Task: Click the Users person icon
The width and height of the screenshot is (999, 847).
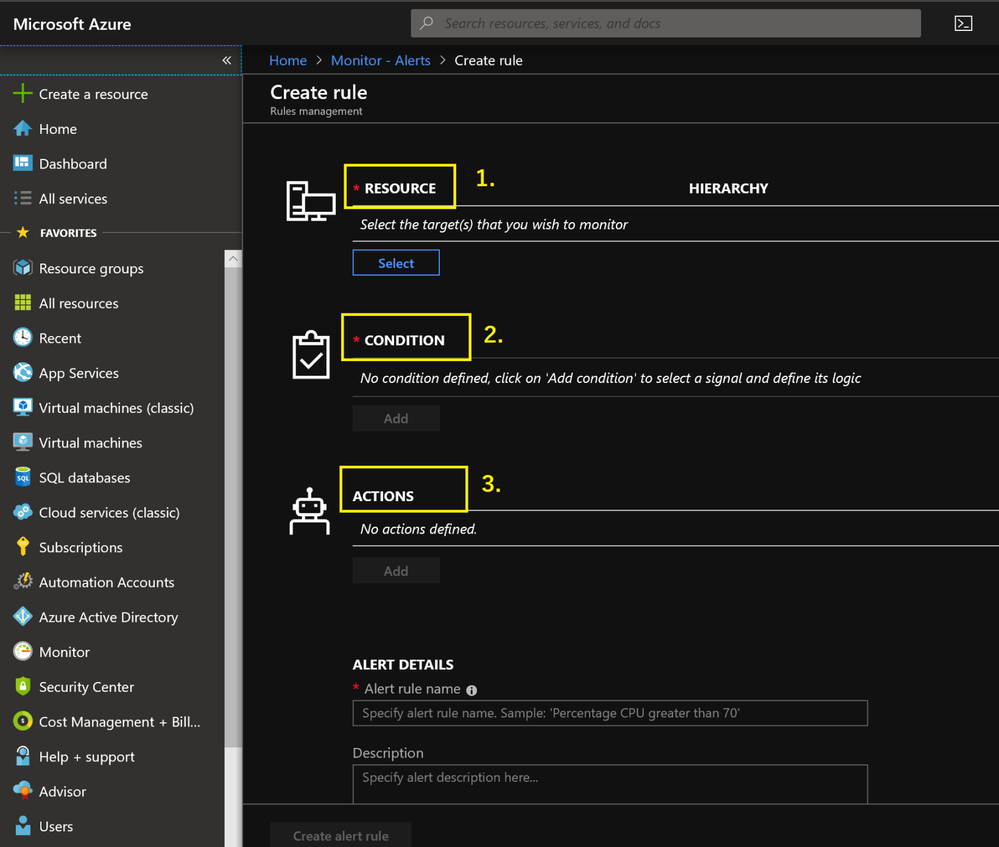Action: point(22,825)
